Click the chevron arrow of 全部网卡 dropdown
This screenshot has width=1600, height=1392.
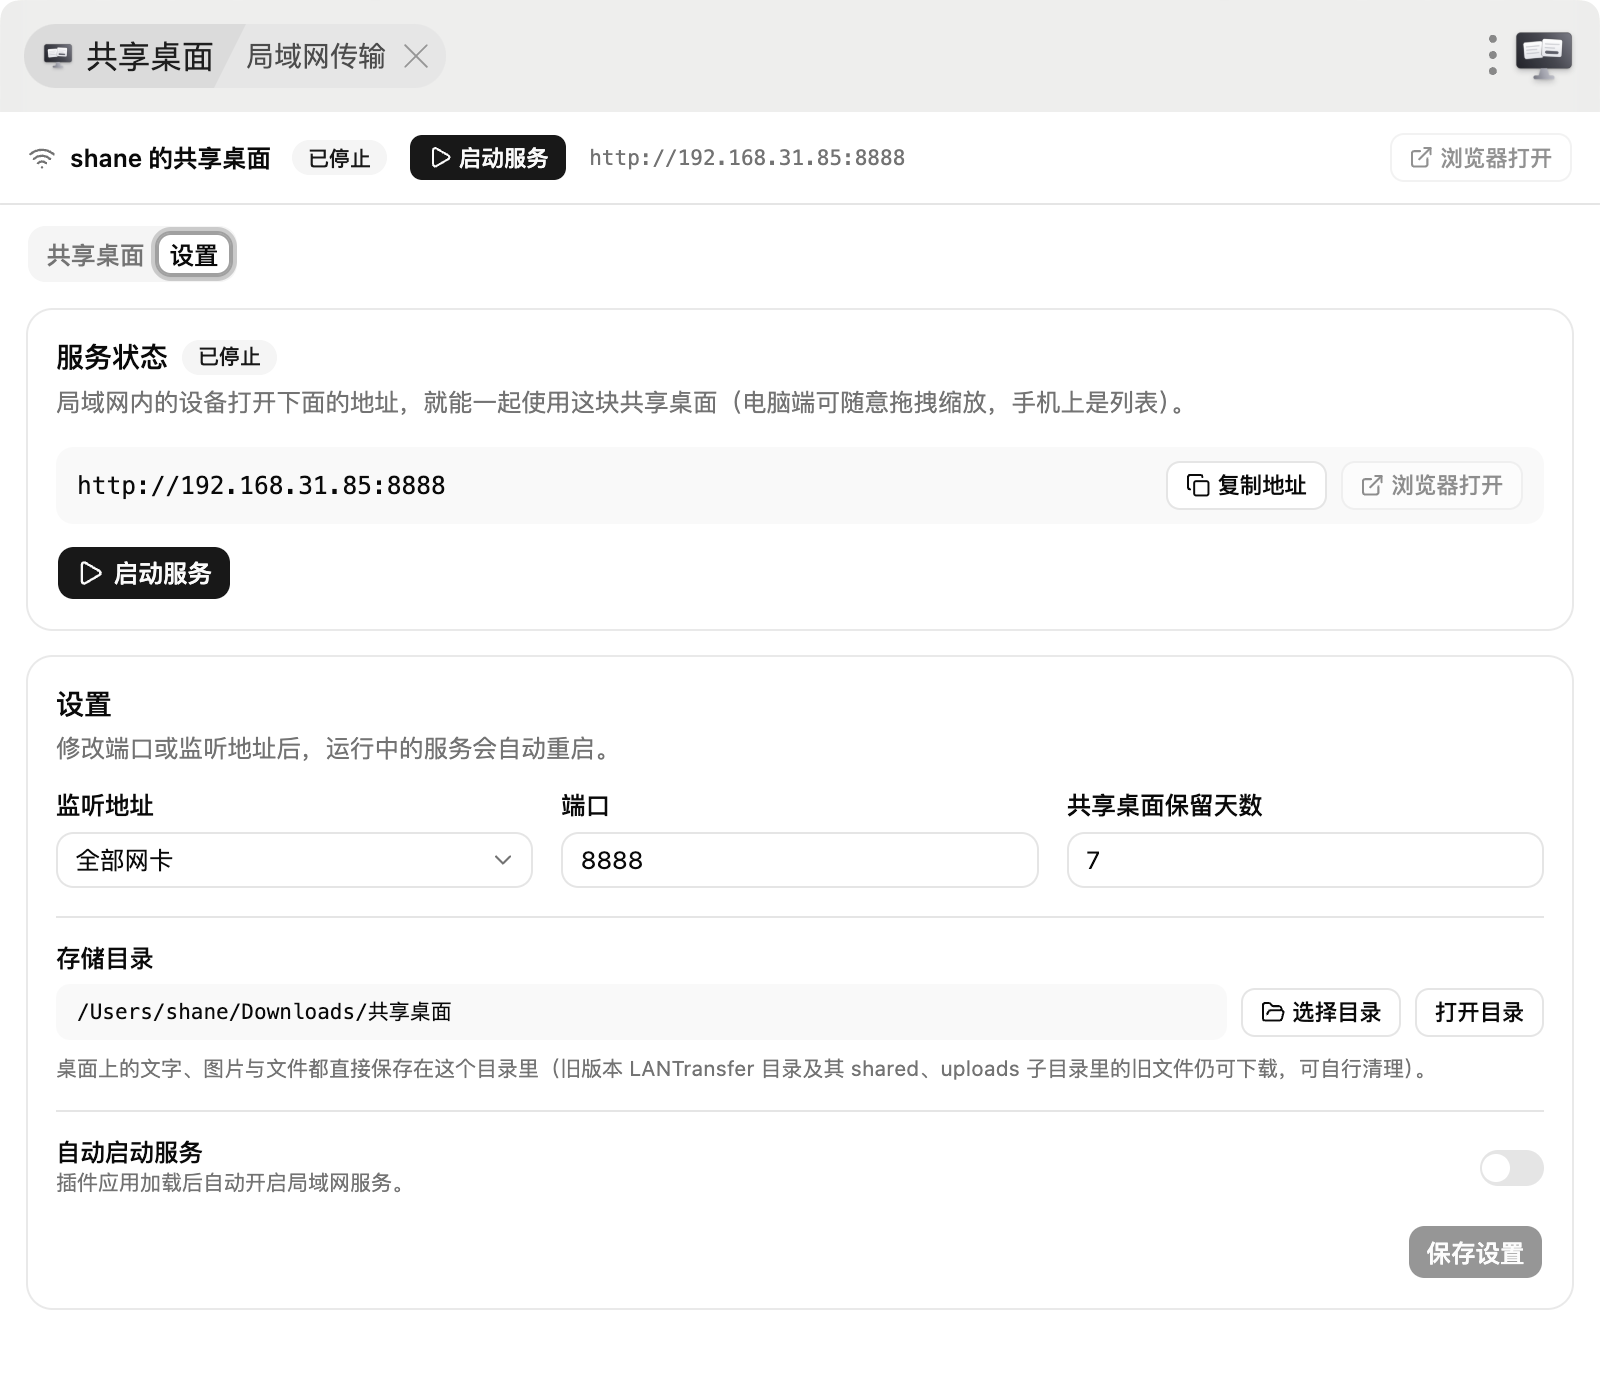(503, 860)
